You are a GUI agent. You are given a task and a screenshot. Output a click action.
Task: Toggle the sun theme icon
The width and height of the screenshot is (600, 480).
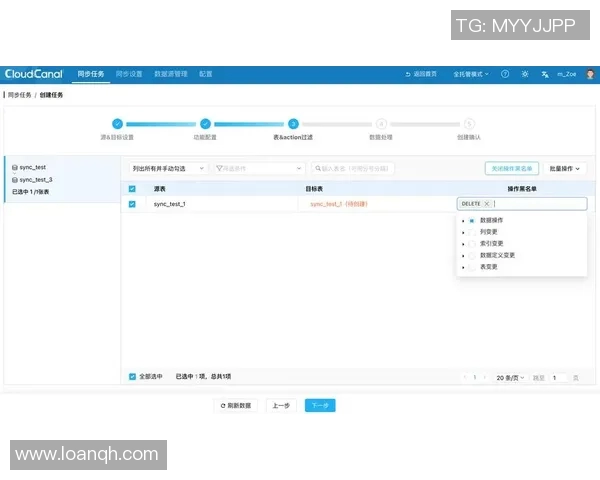[x=525, y=74]
